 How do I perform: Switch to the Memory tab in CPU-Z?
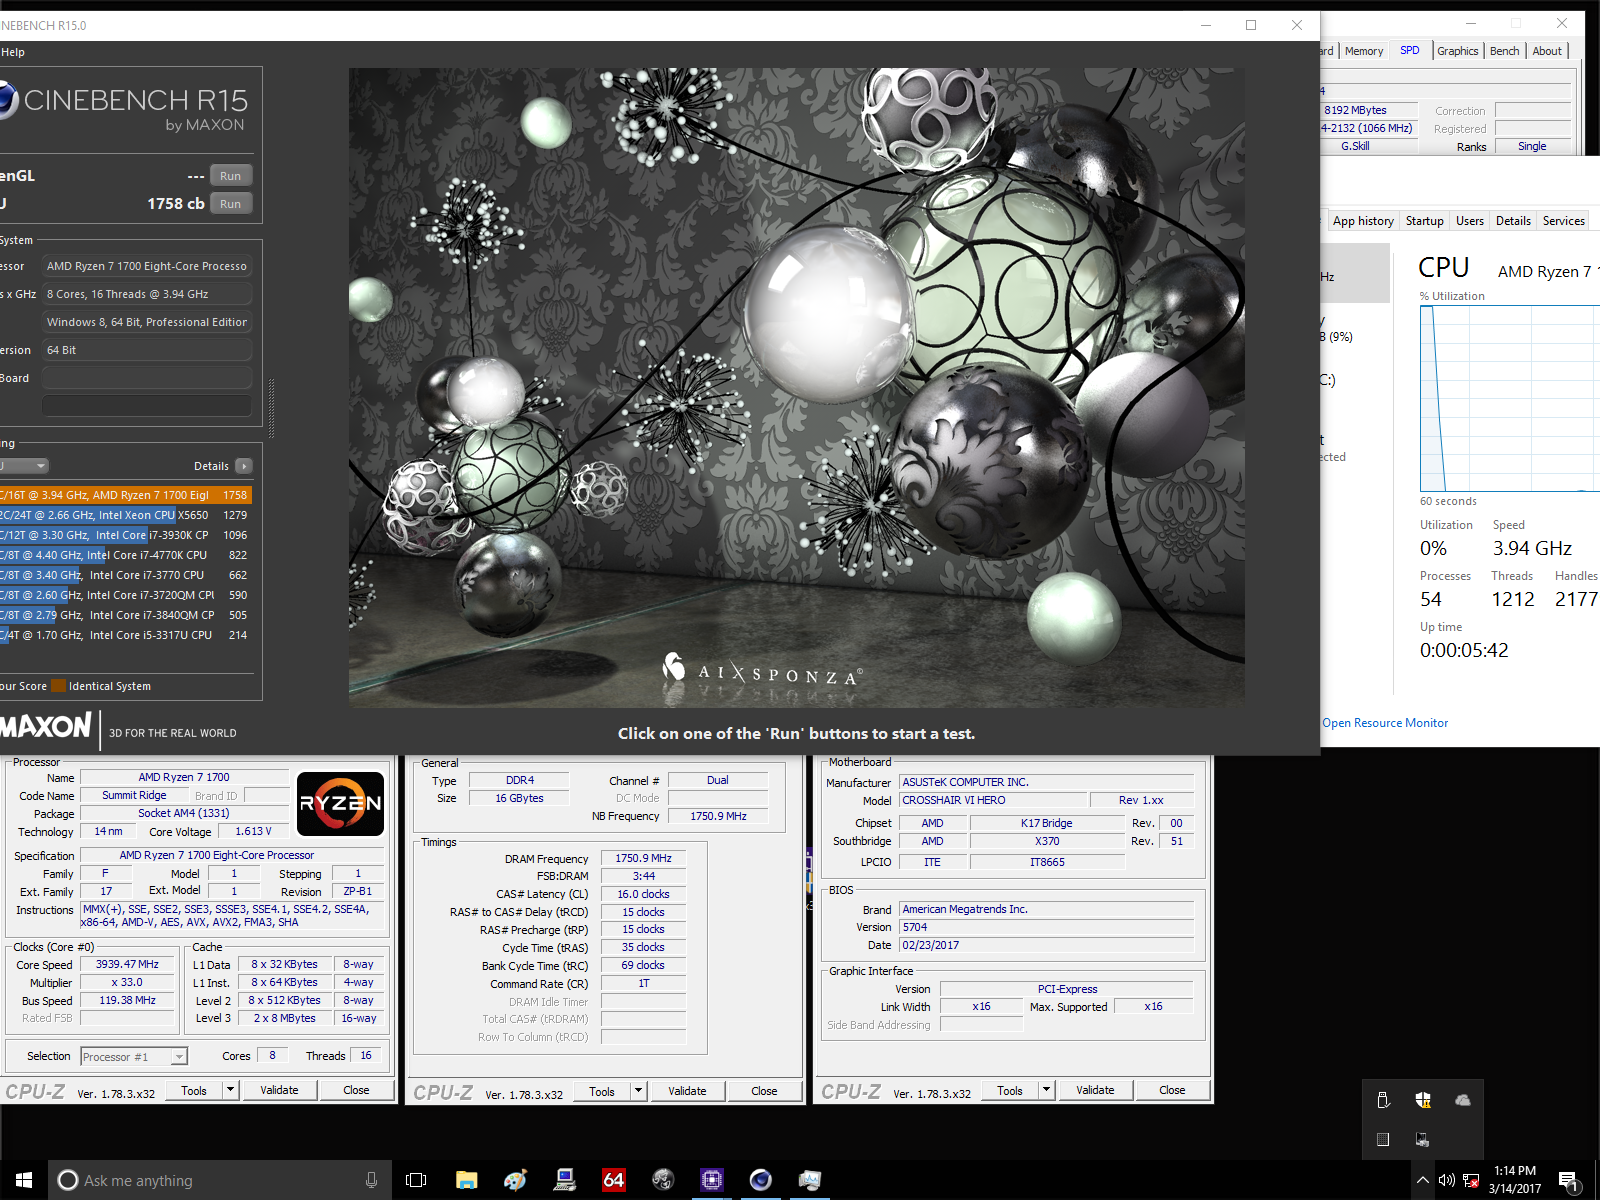1364,51
